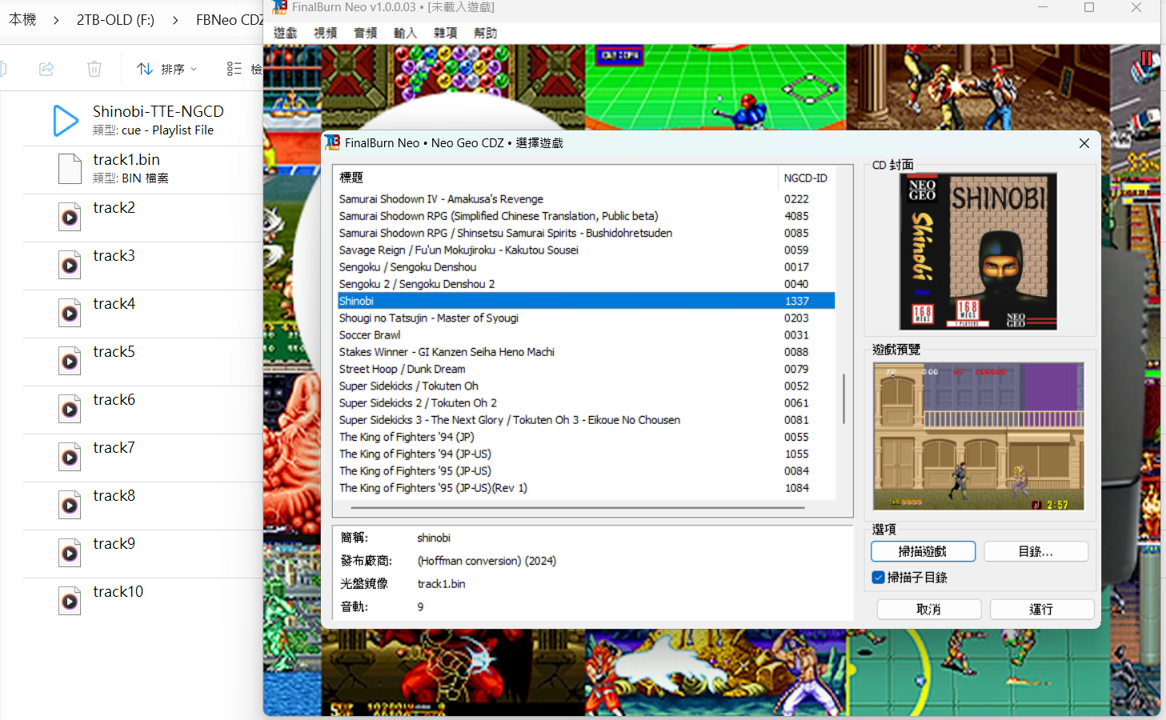This screenshot has height=720, width=1166.
Task: Select the track7 audio file
Action: (143, 456)
